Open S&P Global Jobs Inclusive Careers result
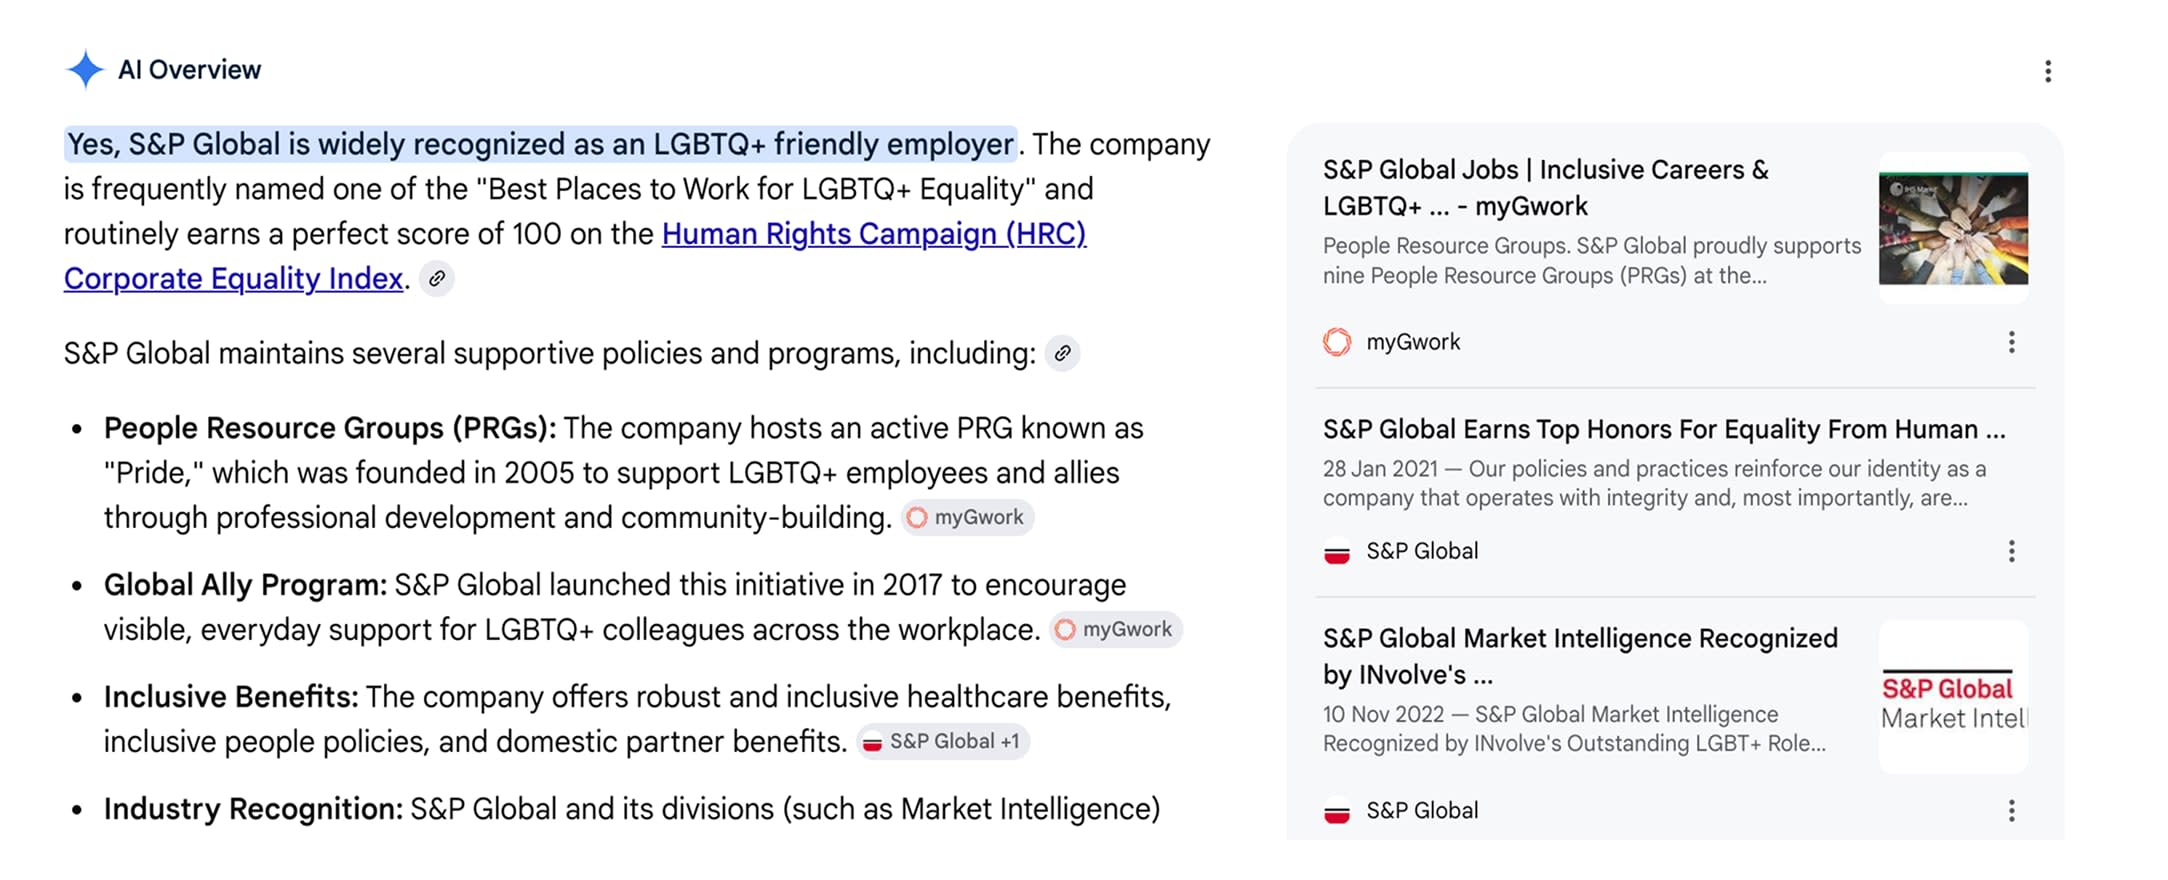Image resolution: width=2168 pixels, height=880 pixels. point(1546,188)
